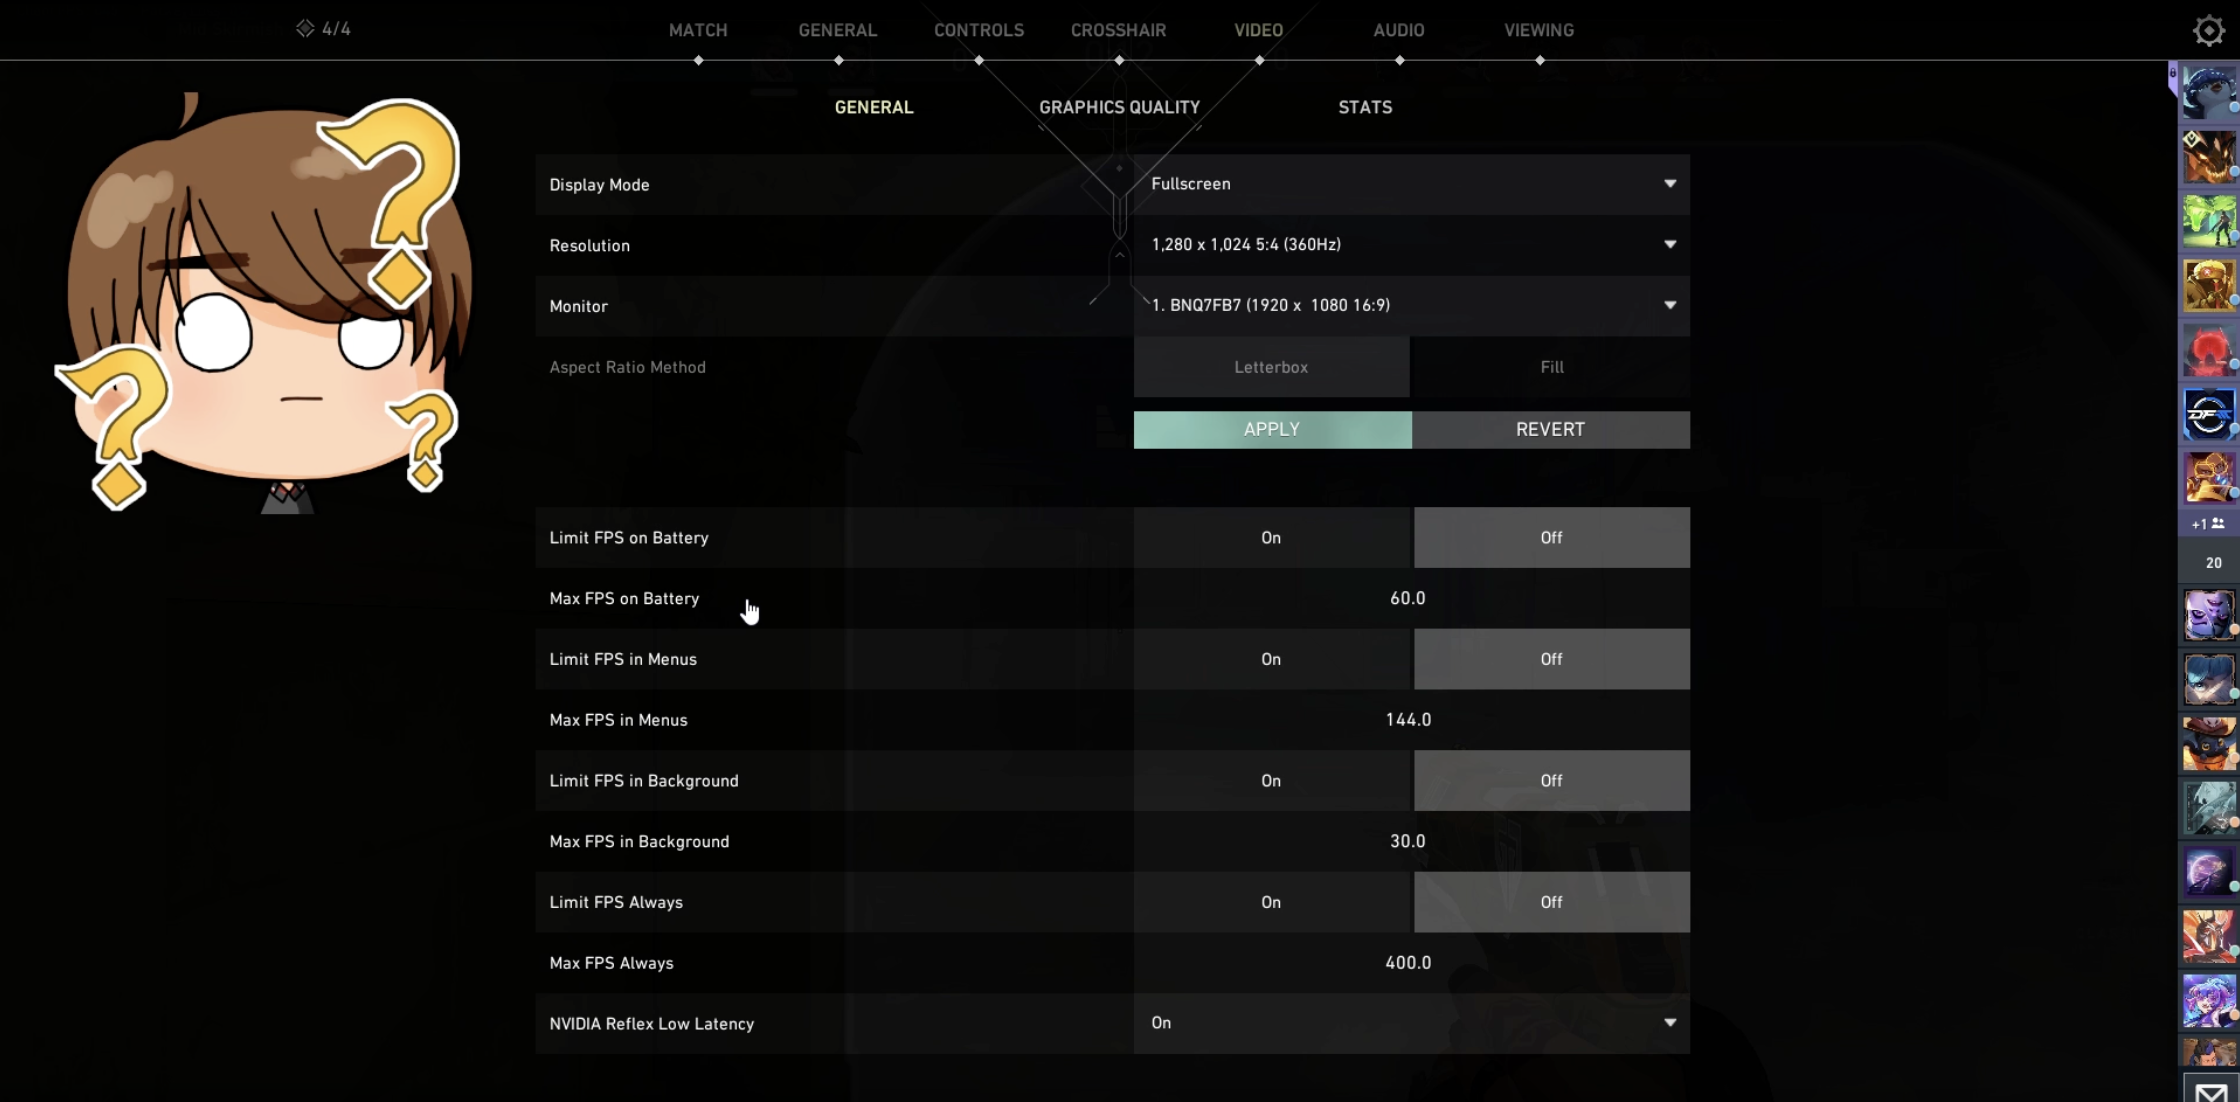2240x1102 pixels.
Task: Click the green dragon friend avatar
Action: pos(2208,222)
